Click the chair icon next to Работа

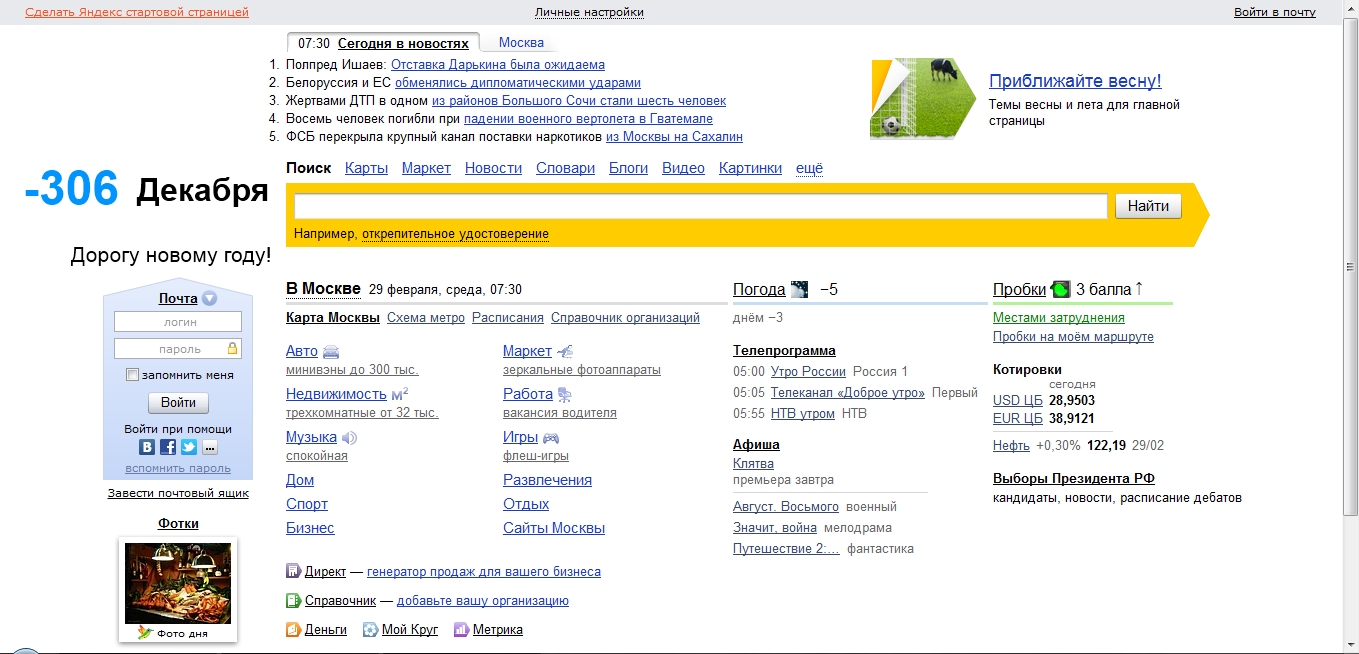(564, 395)
